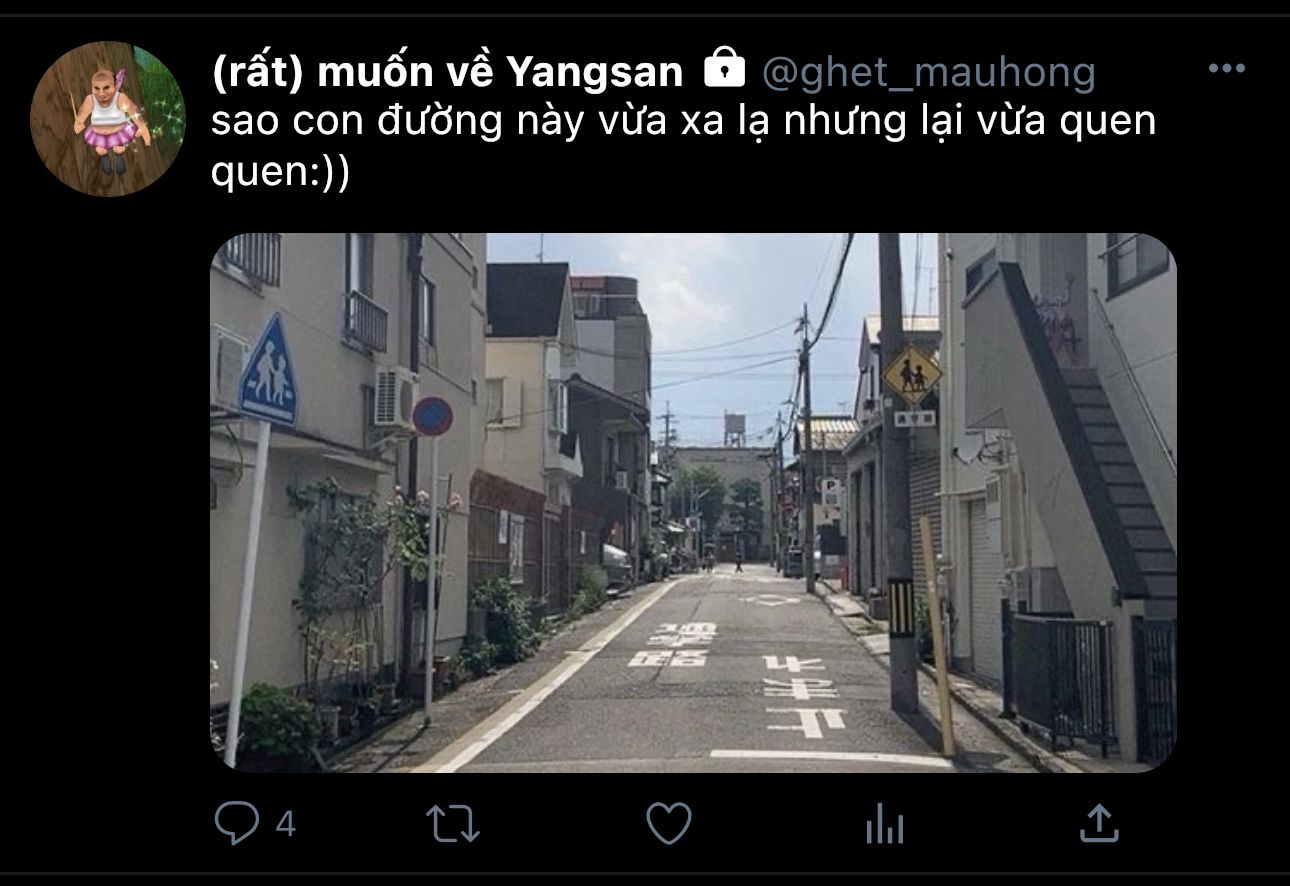1290x886 pixels.
Task: Click the blue pedestrian crossing sign in photo
Action: [268, 370]
